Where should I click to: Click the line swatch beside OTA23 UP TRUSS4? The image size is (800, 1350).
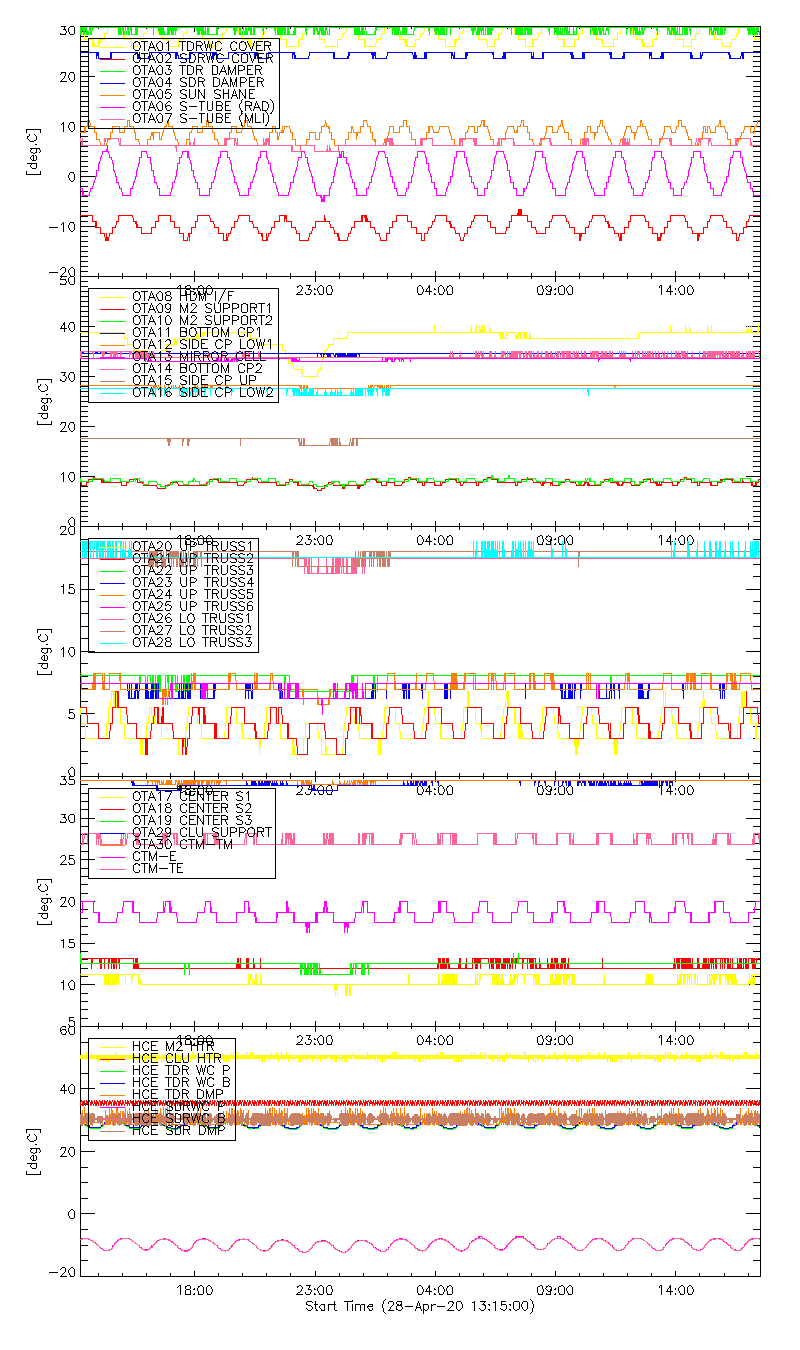[110, 582]
